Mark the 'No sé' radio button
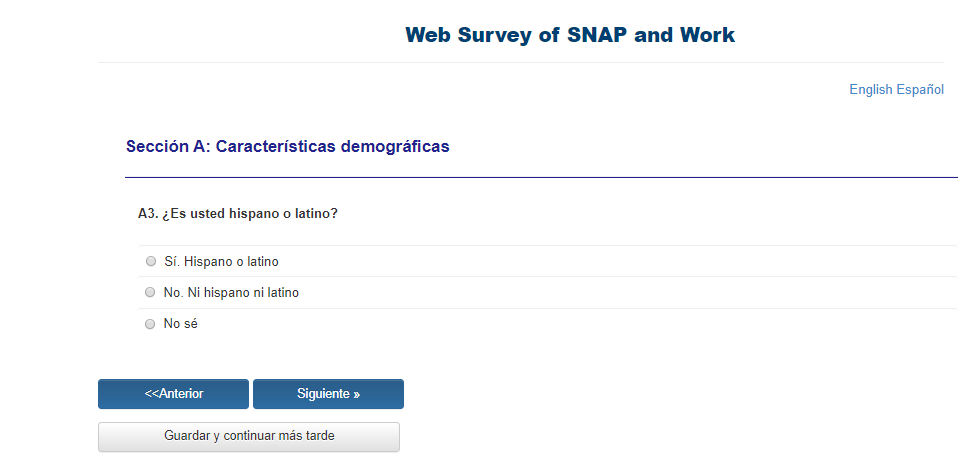The width and height of the screenshot is (967, 460). point(151,324)
